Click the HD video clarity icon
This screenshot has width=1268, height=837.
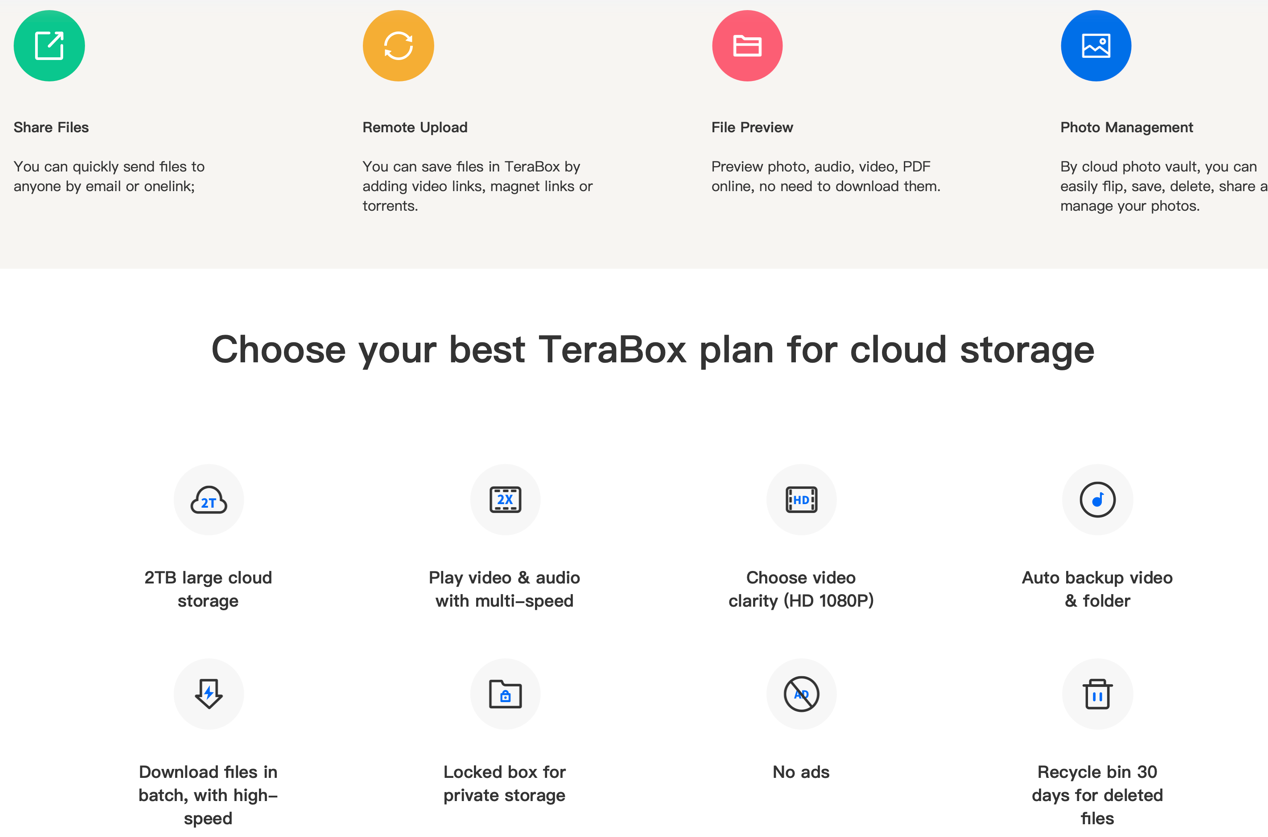click(x=801, y=499)
